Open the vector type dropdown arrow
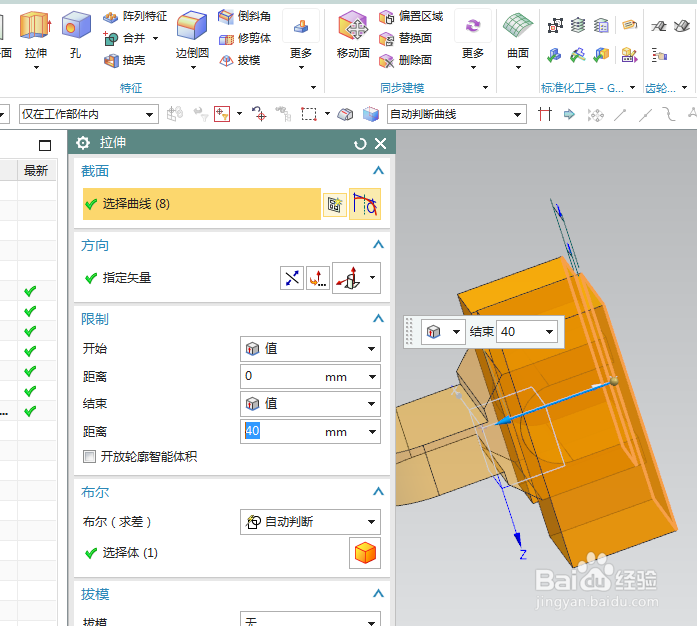697x626 pixels. pyautogui.click(x=373, y=278)
